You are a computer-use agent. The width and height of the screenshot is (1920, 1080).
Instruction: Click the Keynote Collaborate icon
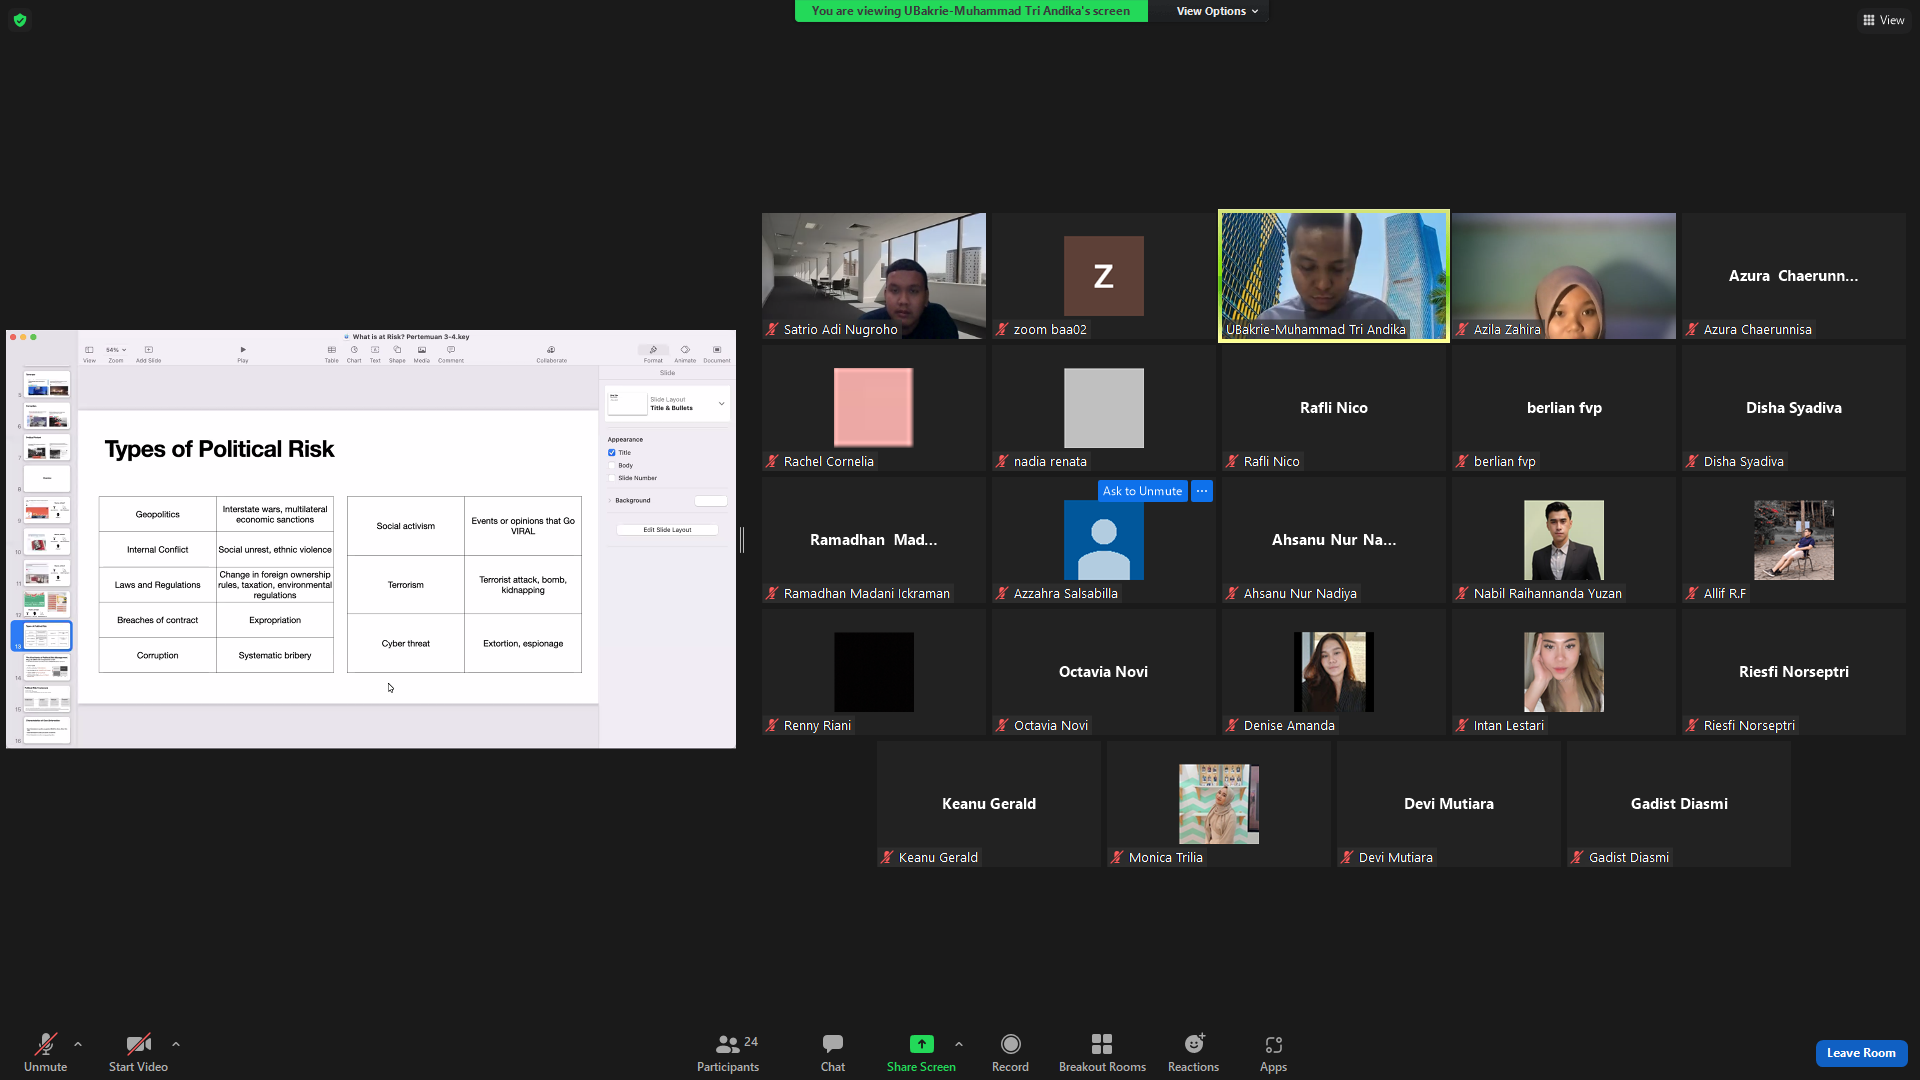click(x=551, y=350)
